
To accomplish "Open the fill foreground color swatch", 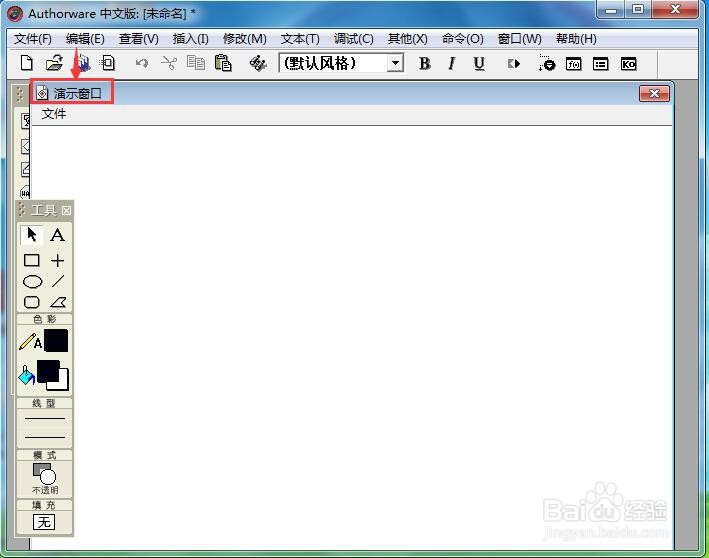I will pyautogui.click(x=48, y=371).
